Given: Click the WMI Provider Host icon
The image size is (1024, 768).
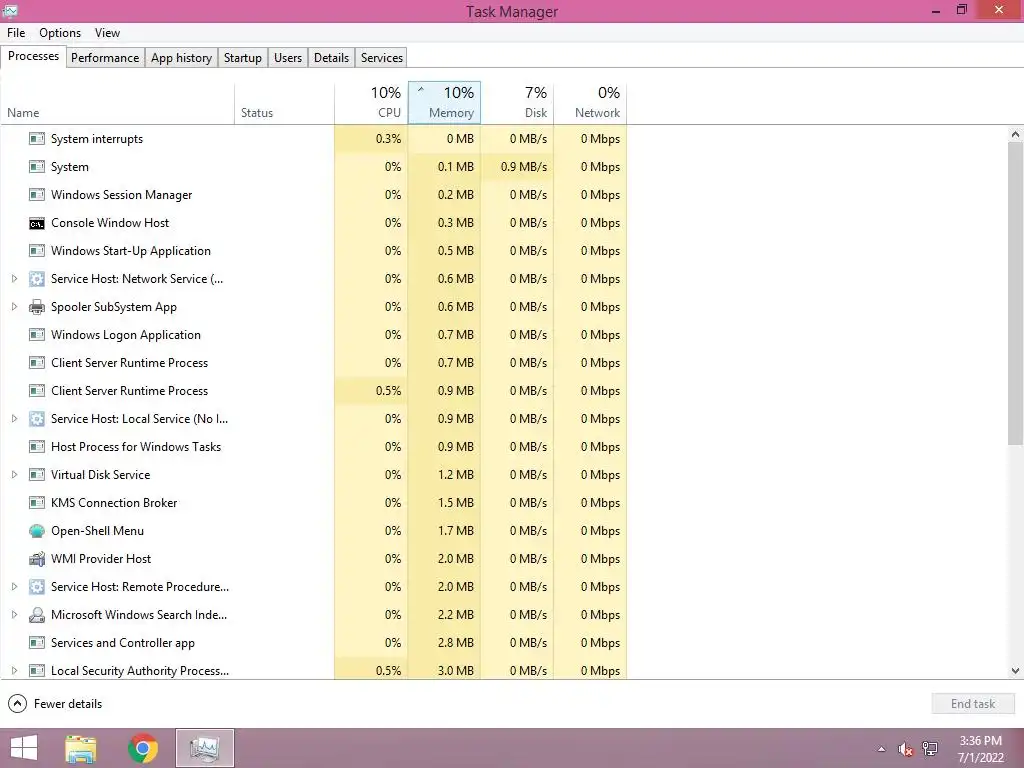Looking at the screenshot, I should click(37, 559).
